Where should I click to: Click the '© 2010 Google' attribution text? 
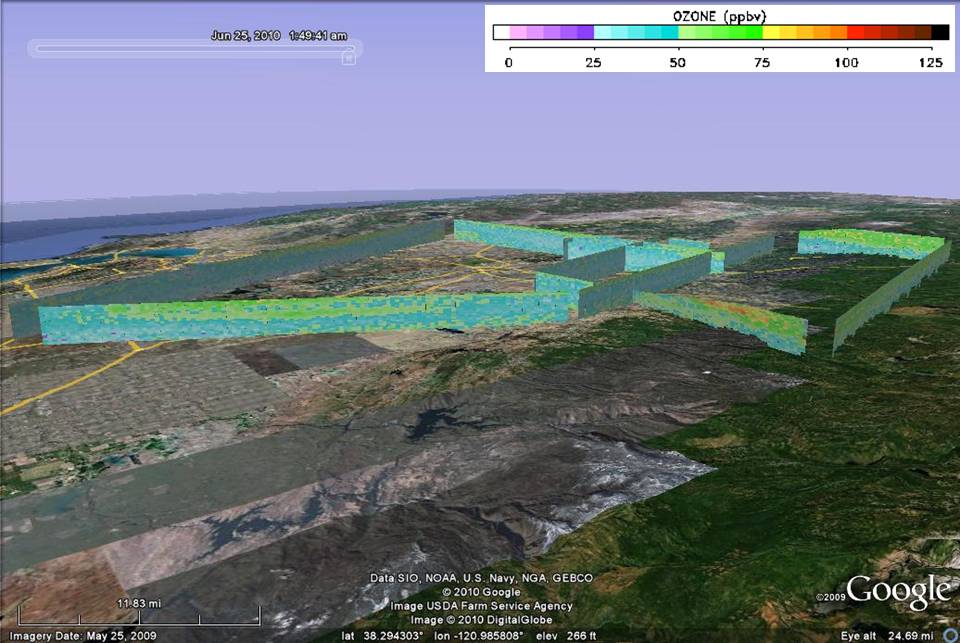[x=481, y=592]
